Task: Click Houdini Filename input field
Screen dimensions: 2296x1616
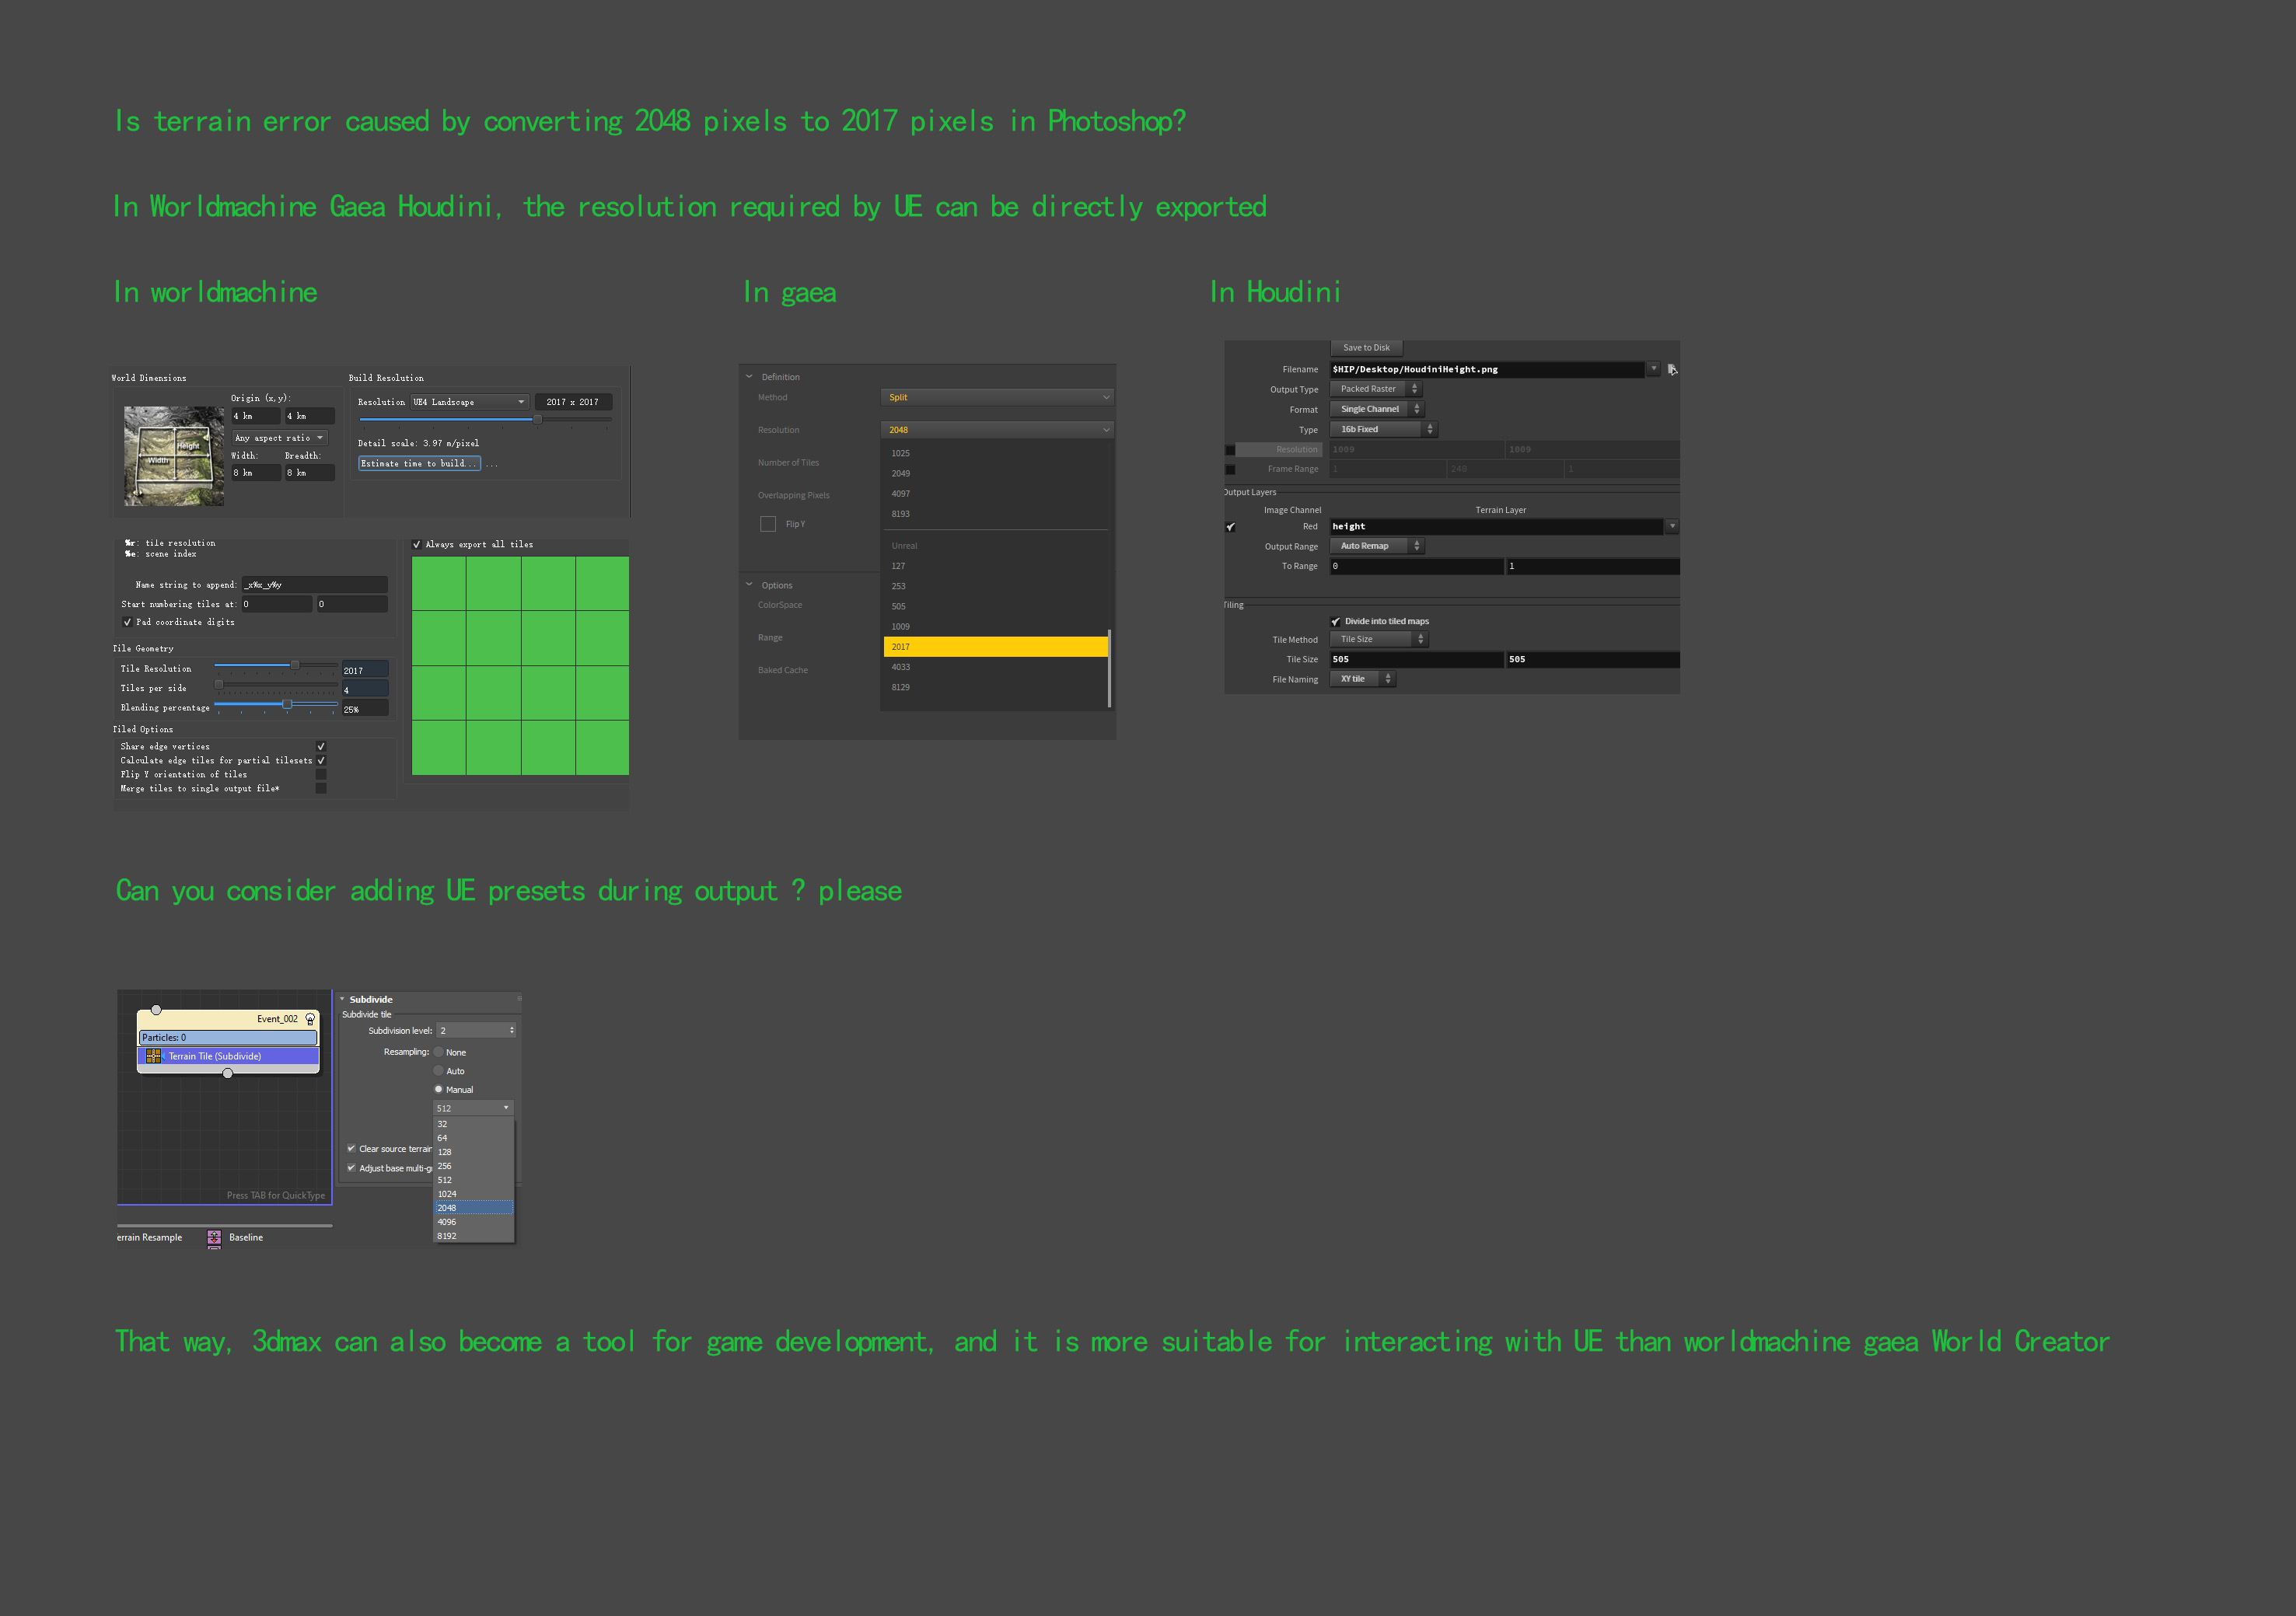Action: (x=1487, y=369)
